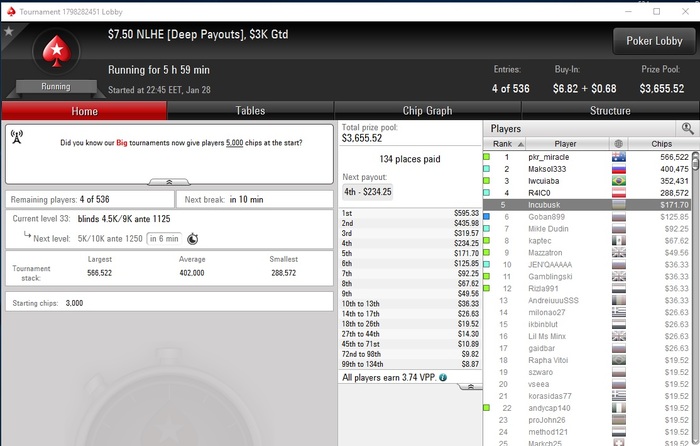700x446 pixels.
Task: Click the PokerStars spade logo
Action: point(56,51)
